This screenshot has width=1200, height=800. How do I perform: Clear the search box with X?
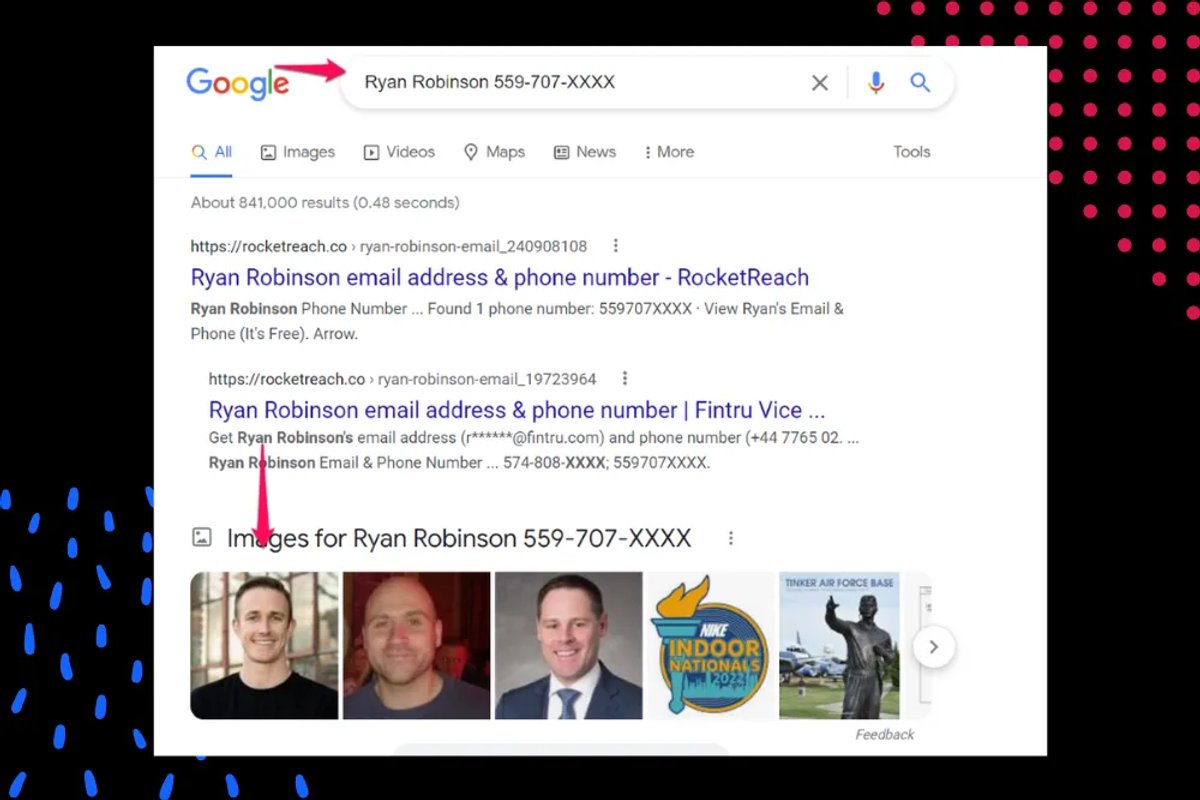tap(820, 83)
